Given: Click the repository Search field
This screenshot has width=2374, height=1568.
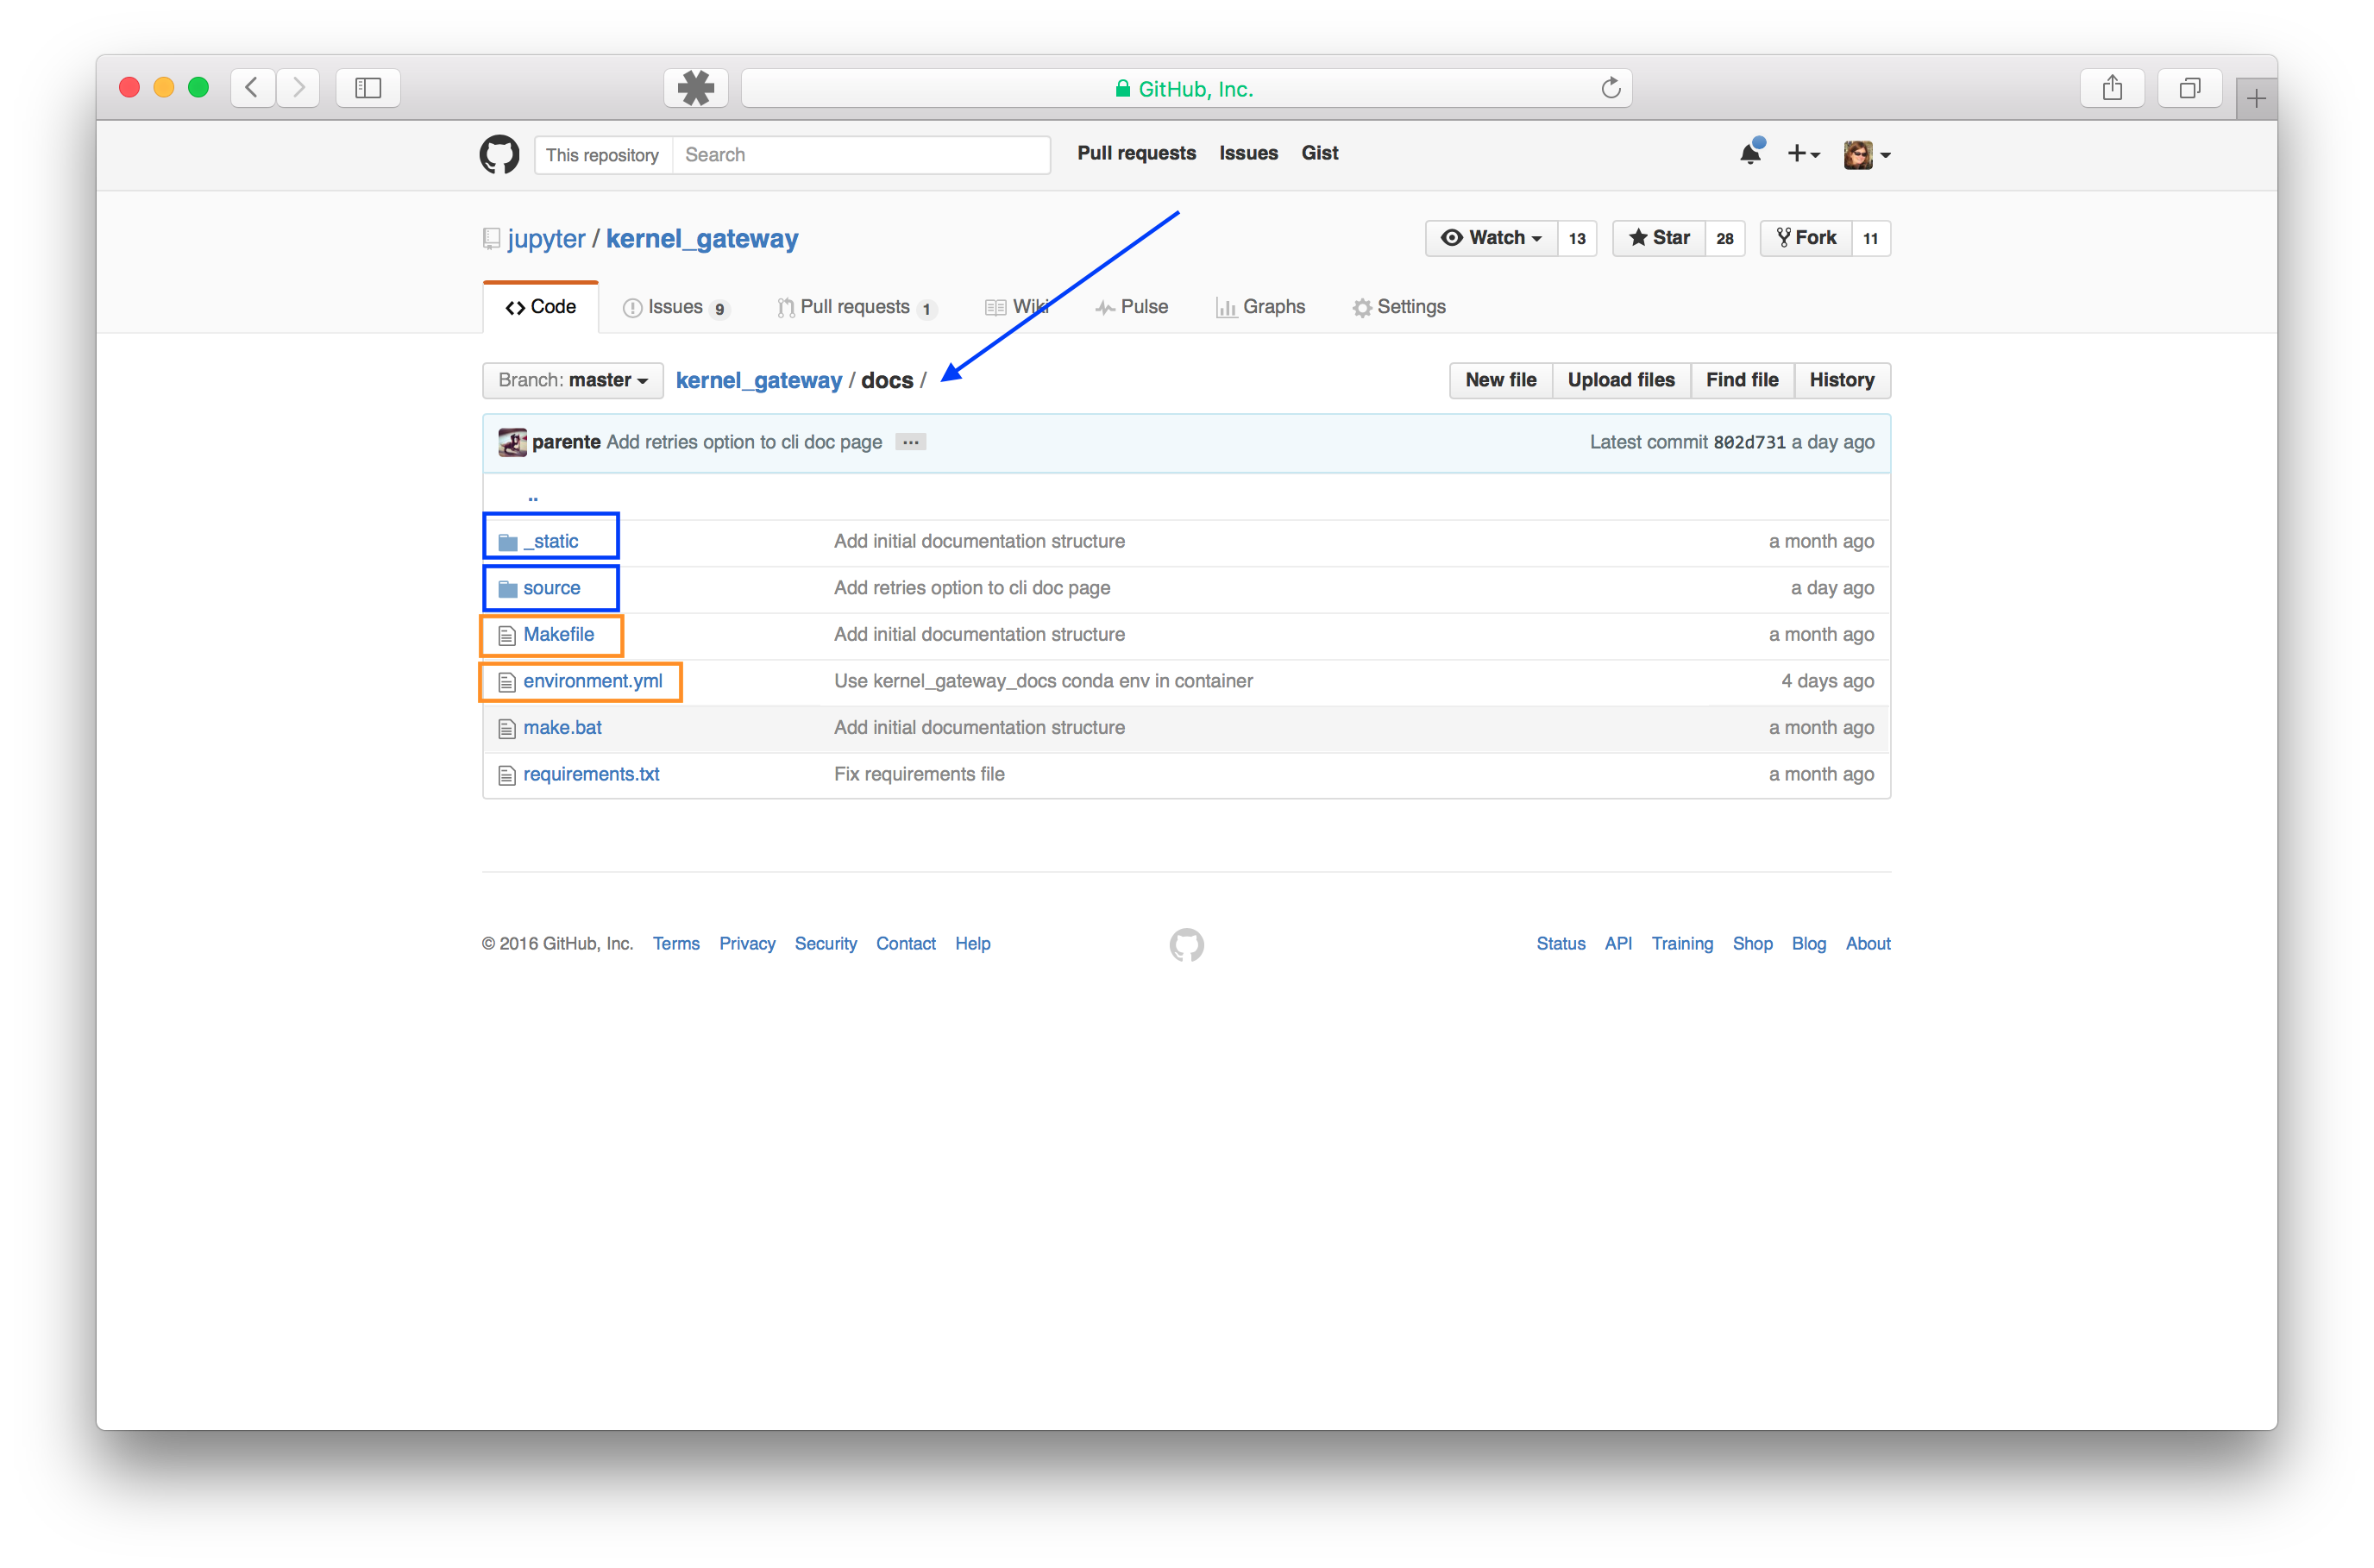Looking at the screenshot, I should pyautogui.click(x=860, y=155).
